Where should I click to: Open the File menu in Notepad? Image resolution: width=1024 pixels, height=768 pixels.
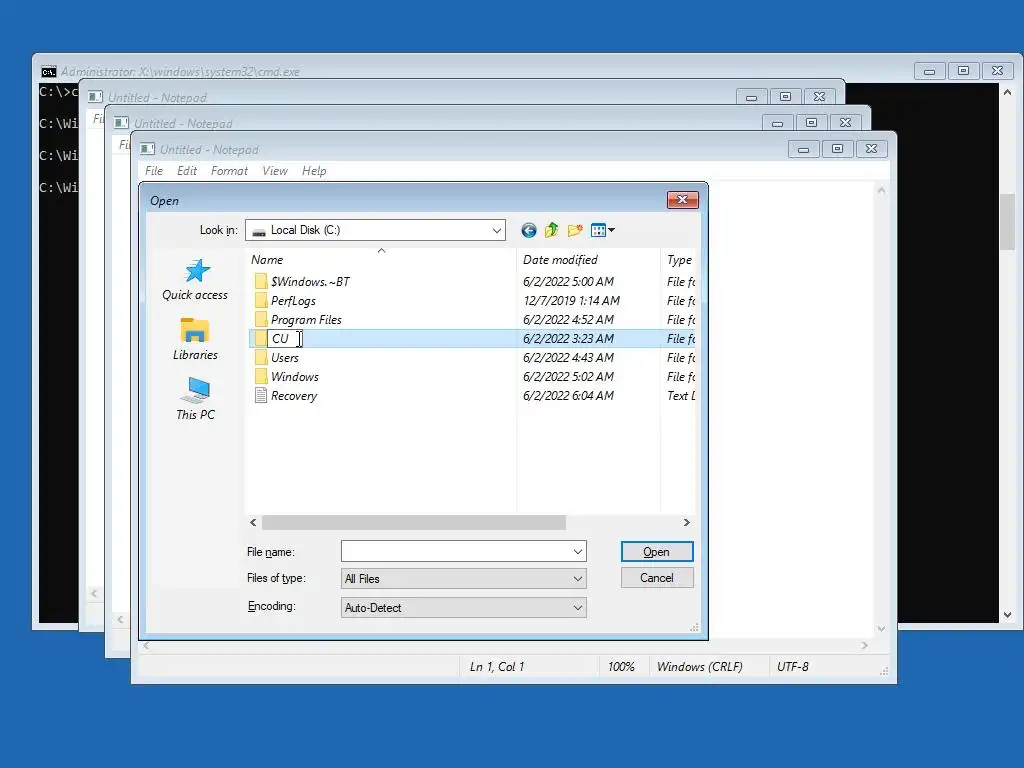coord(154,171)
